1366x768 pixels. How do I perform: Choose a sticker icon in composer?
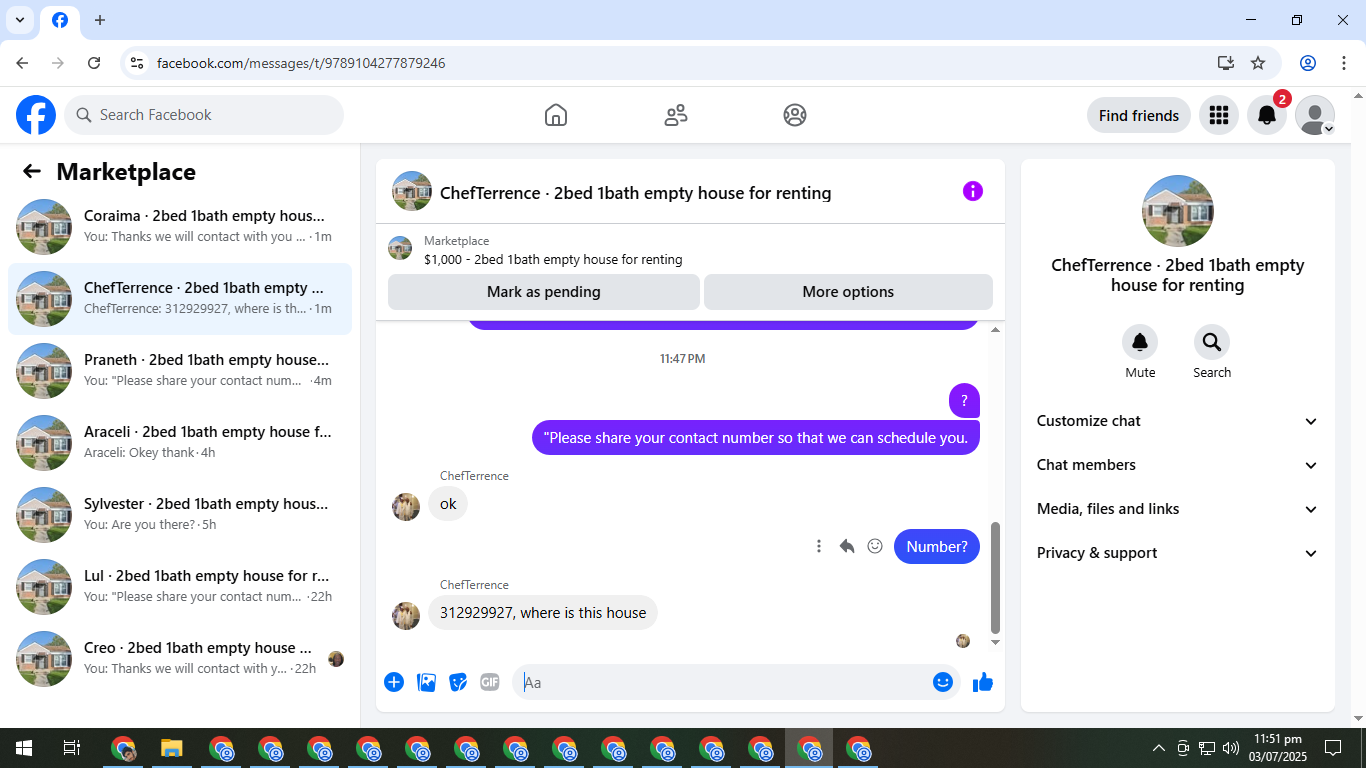[458, 682]
